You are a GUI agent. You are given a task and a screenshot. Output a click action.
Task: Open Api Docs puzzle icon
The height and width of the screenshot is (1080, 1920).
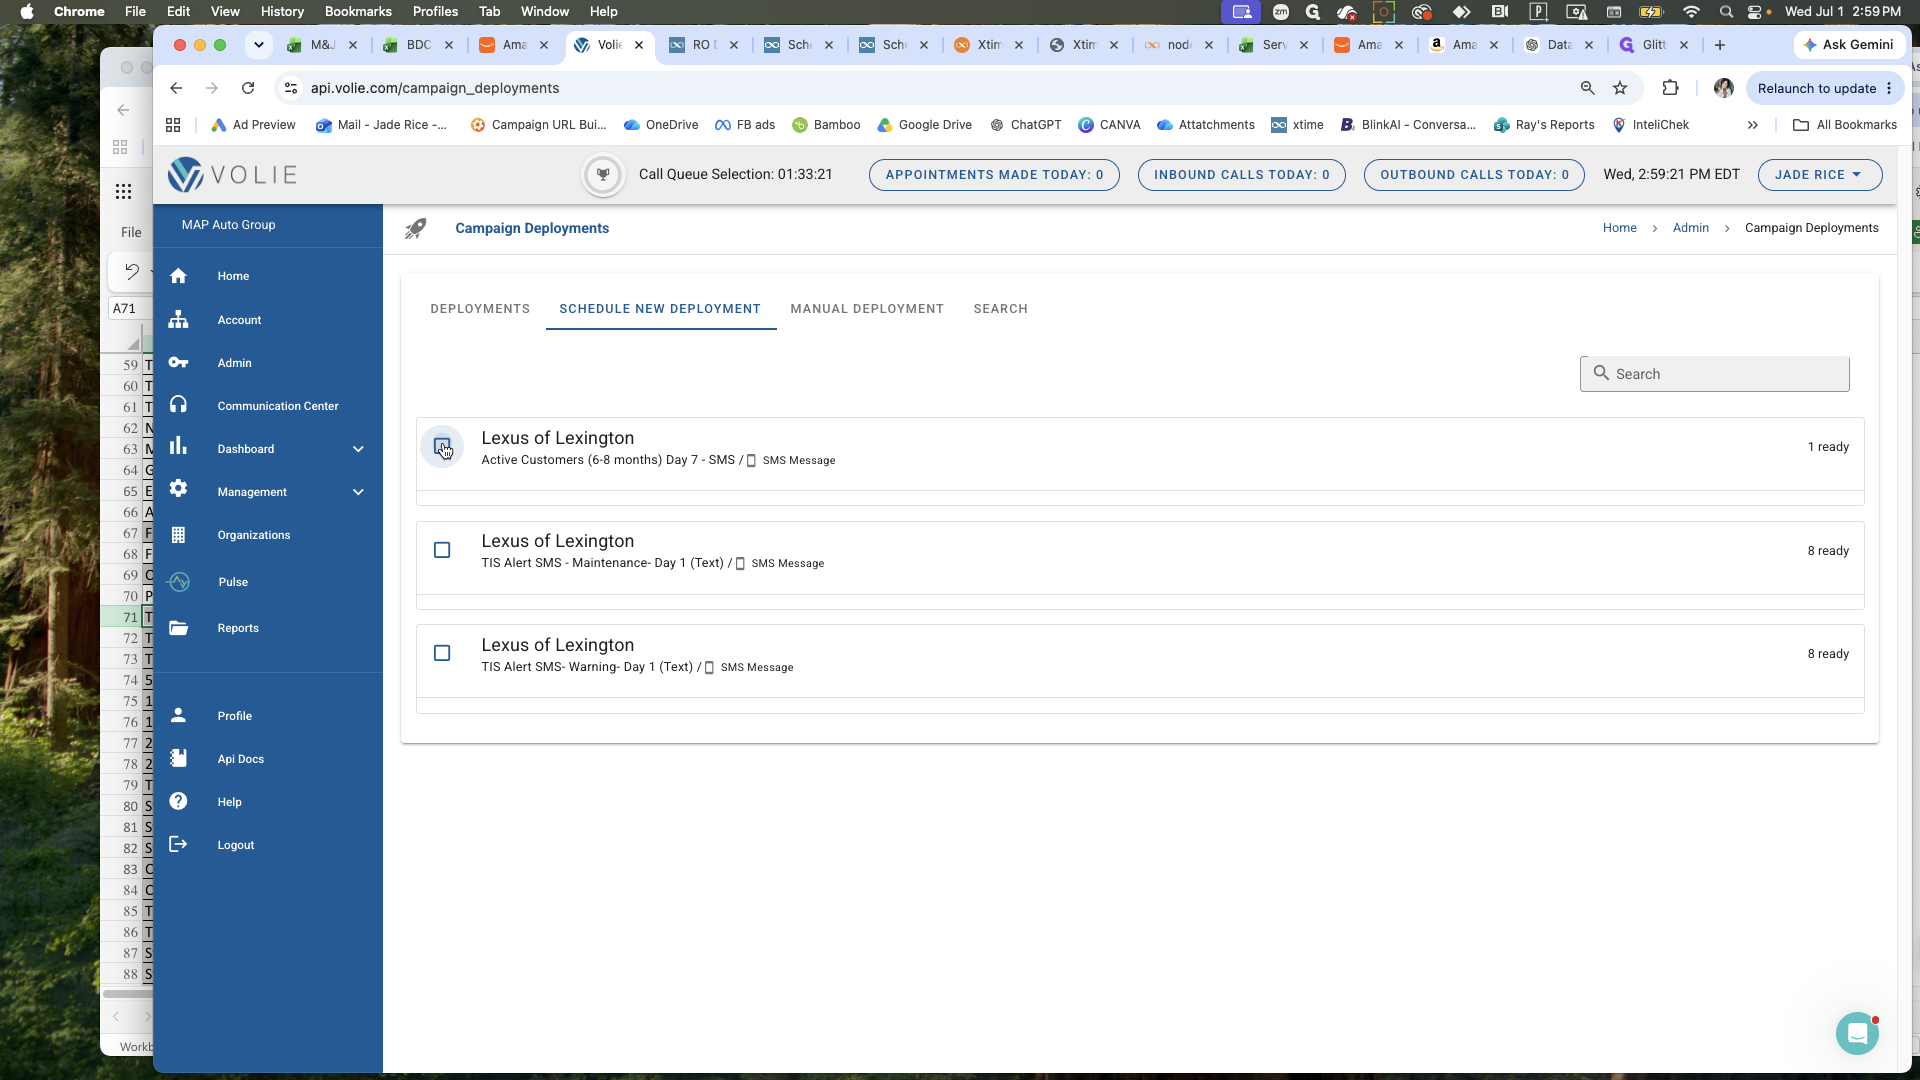(178, 758)
